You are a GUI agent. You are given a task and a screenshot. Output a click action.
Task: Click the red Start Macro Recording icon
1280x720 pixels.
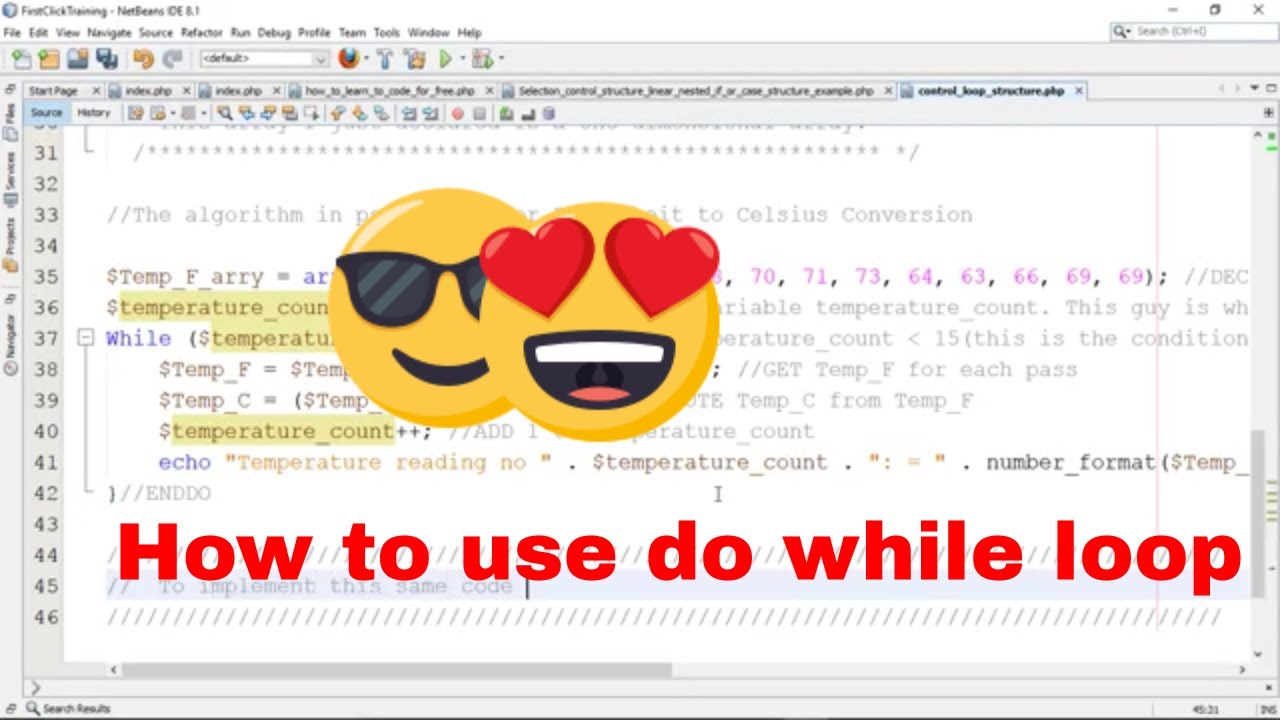(457, 113)
